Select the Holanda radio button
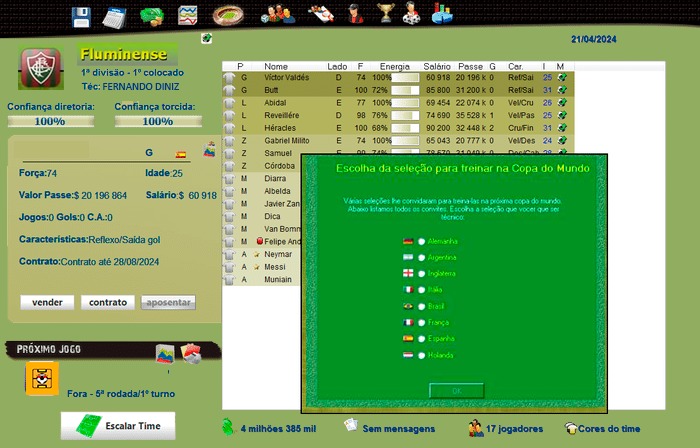700x448 pixels. point(421,356)
